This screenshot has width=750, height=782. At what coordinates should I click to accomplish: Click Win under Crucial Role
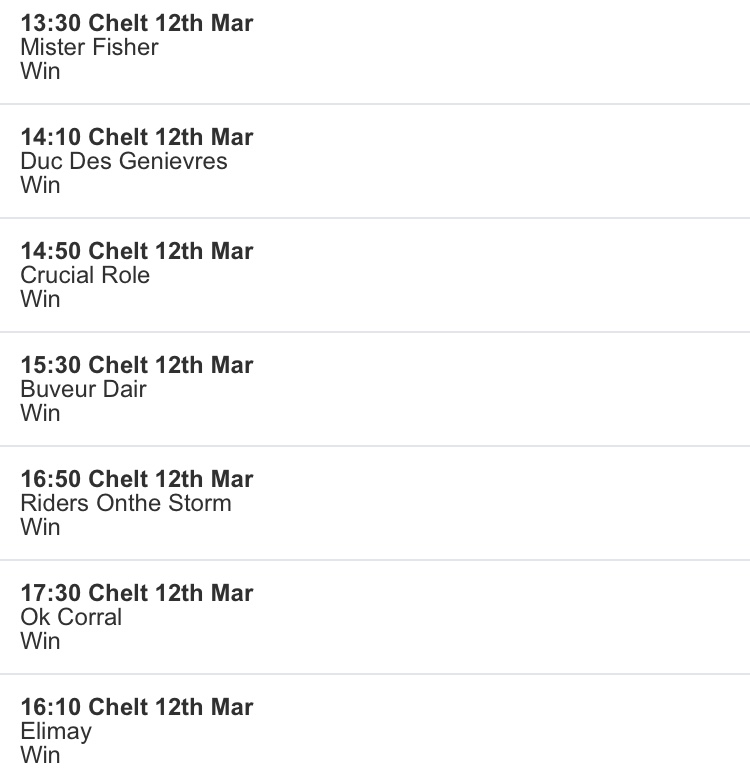[x=40, y=299]
